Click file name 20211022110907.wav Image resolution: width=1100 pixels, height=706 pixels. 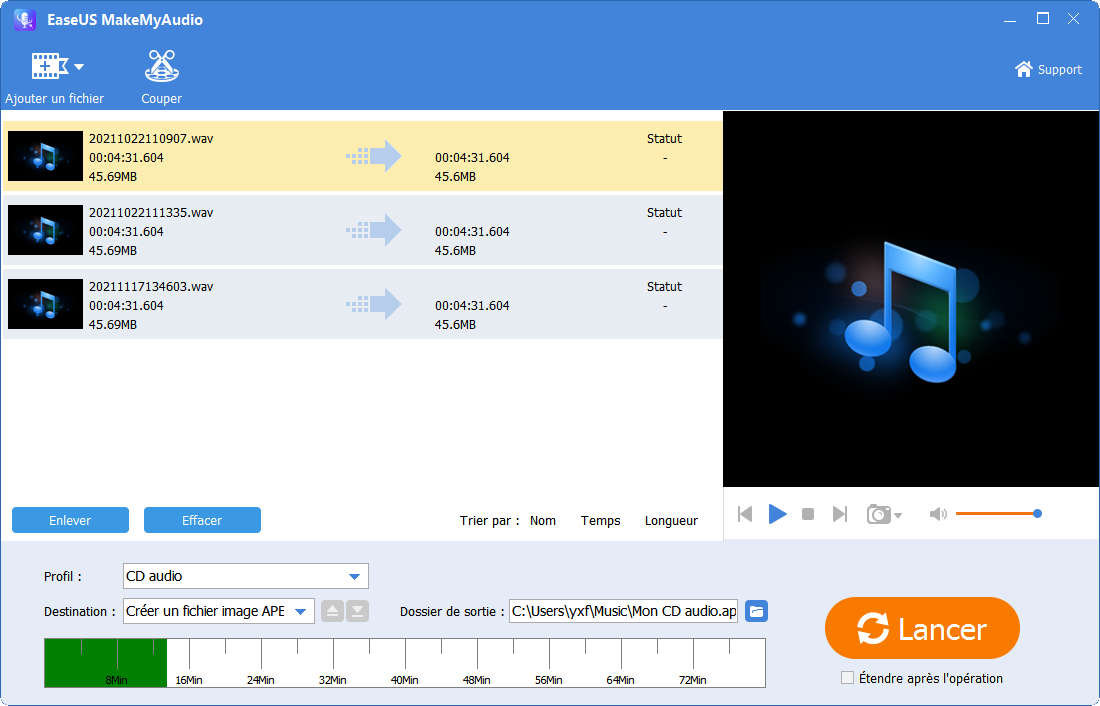[x=151, y=138]
